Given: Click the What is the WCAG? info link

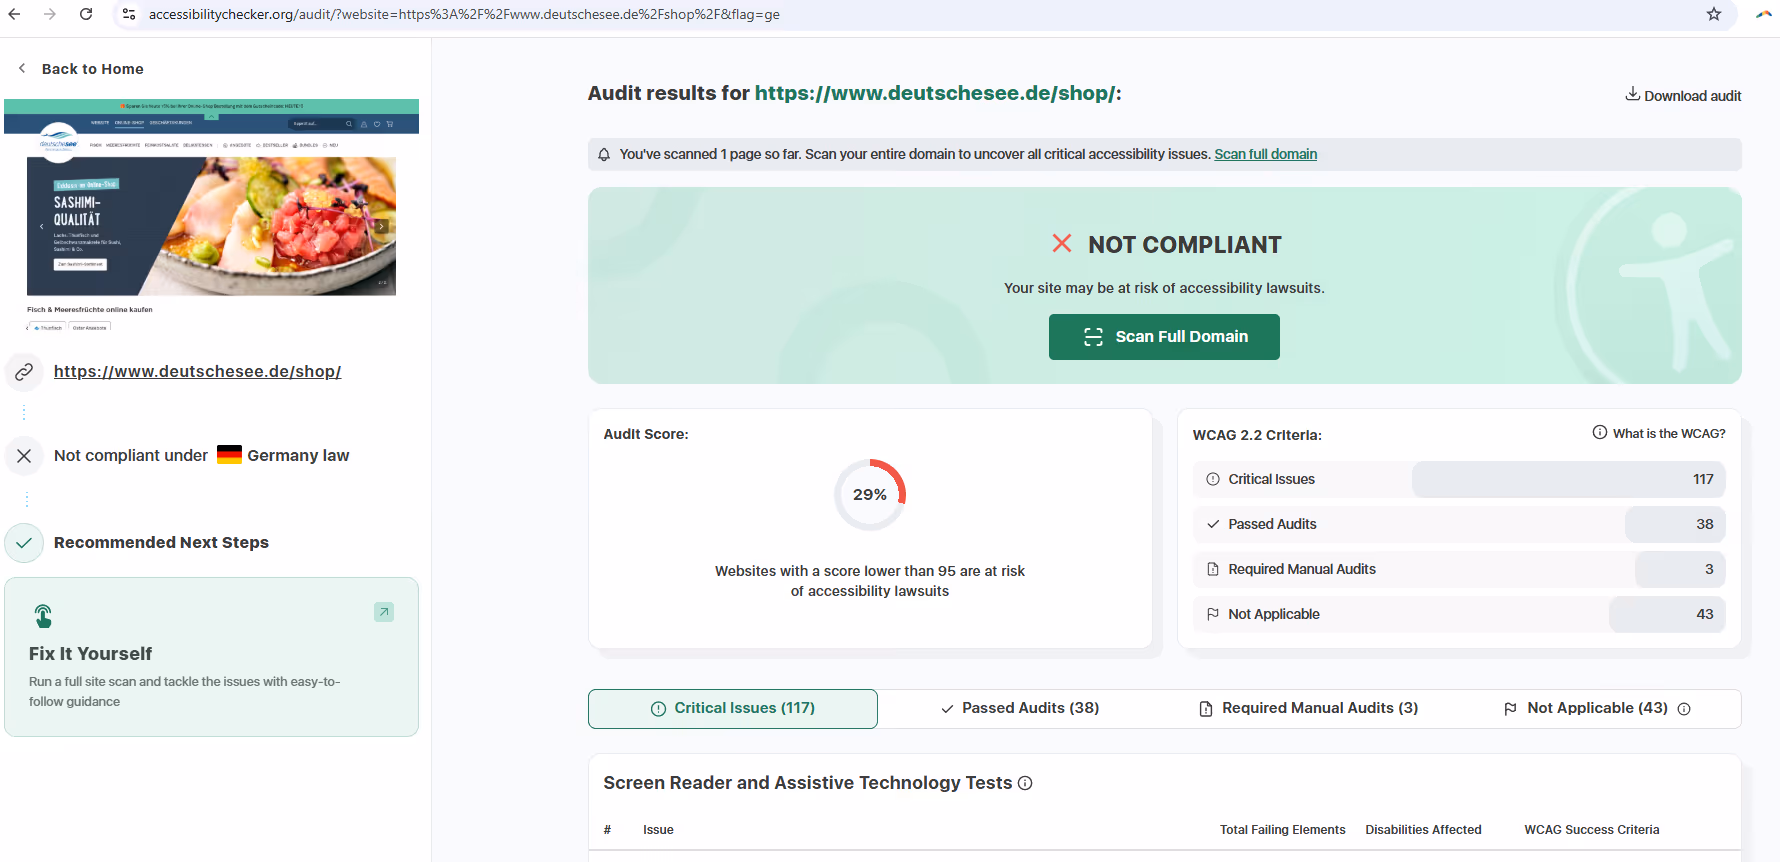Looking at the screenshot, I should (1659, 433).
